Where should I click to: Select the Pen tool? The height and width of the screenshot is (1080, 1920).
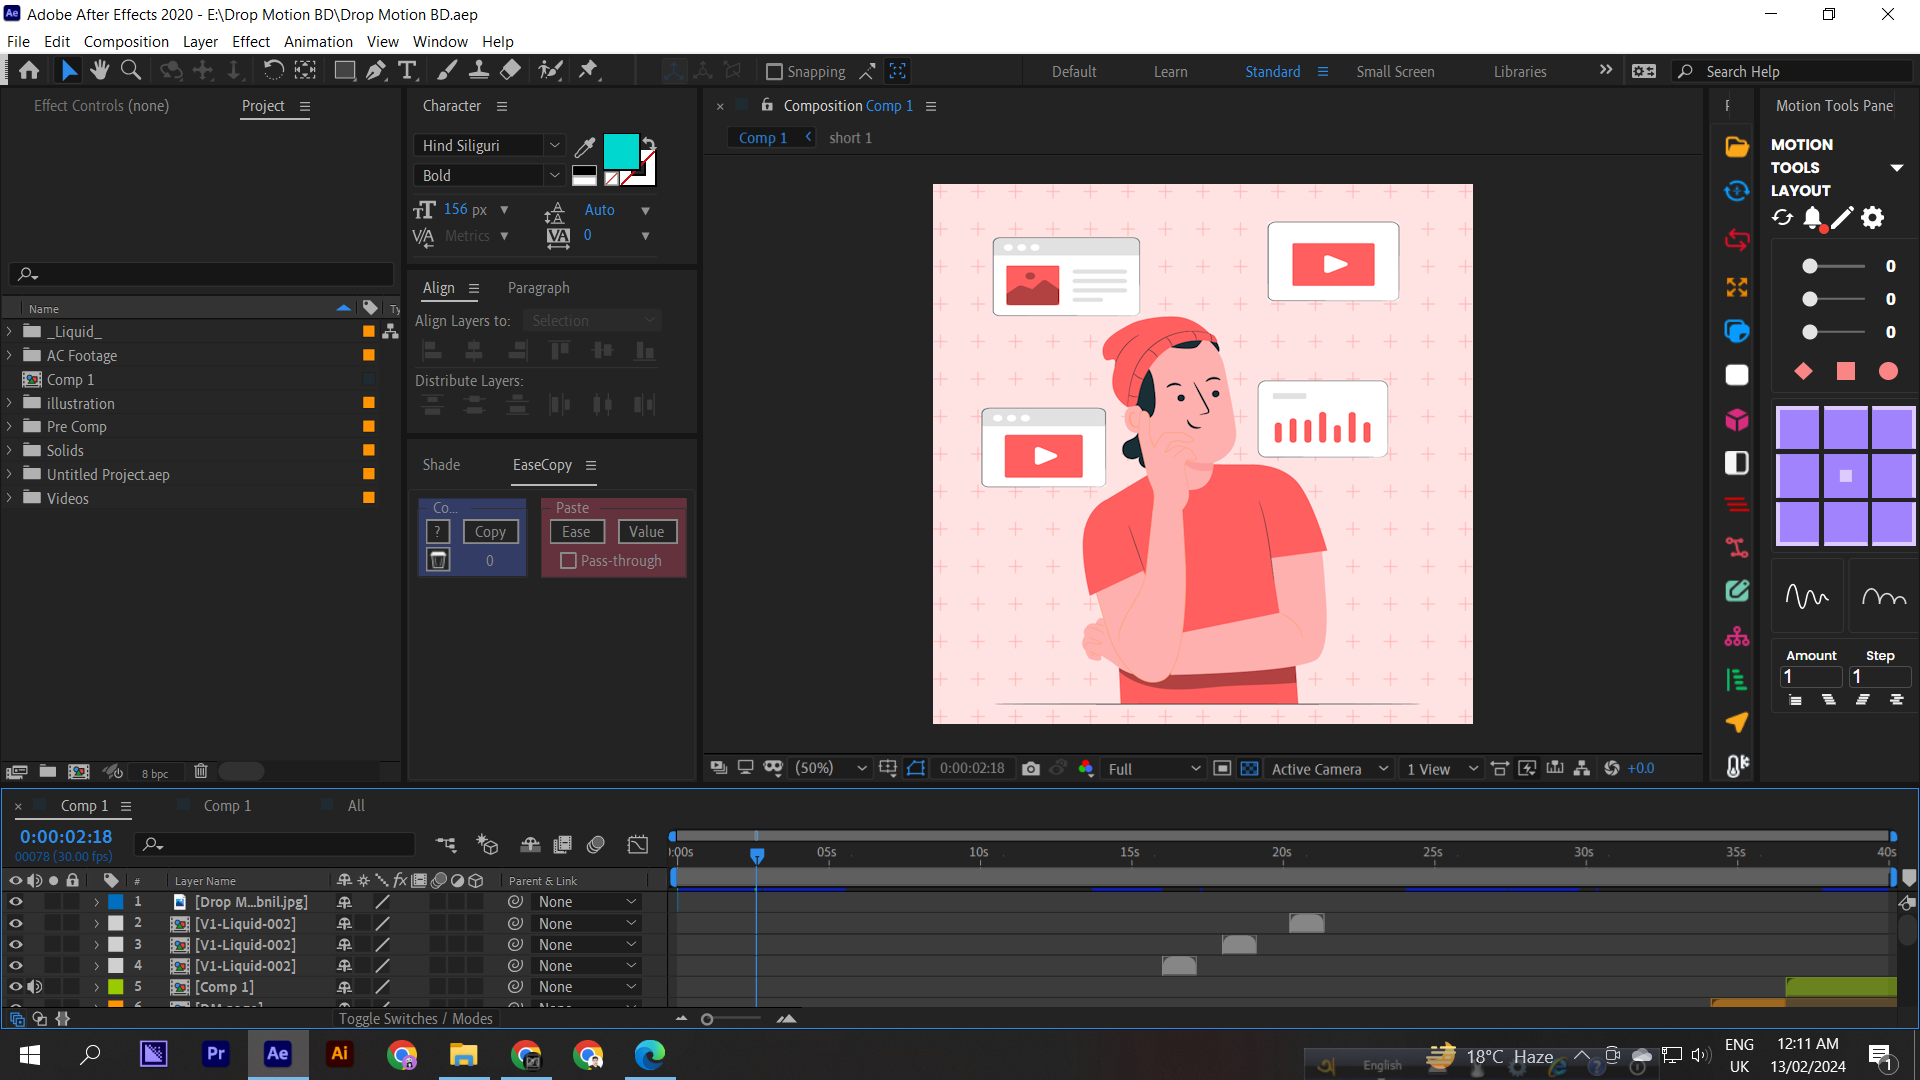tap(376, 70)
